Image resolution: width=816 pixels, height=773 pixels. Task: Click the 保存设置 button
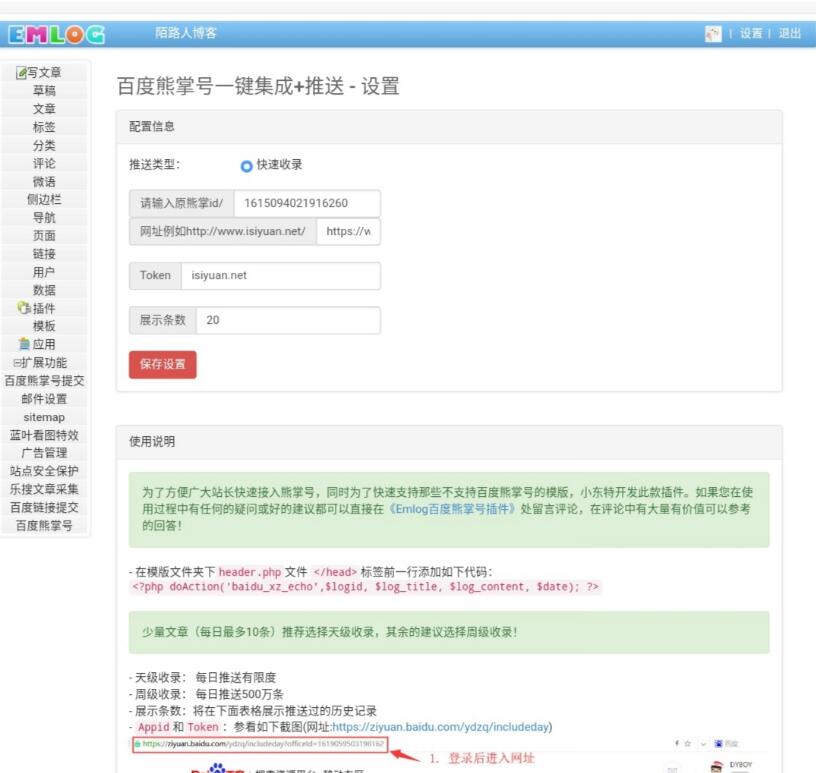pyautogui.click(x=162, y=364)
